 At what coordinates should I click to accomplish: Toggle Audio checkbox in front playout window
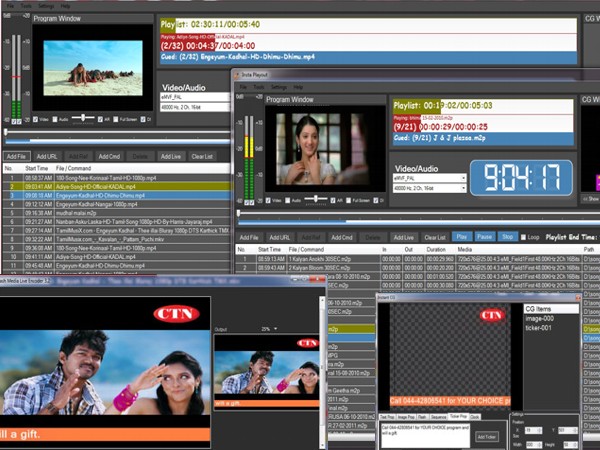point(288,201)
